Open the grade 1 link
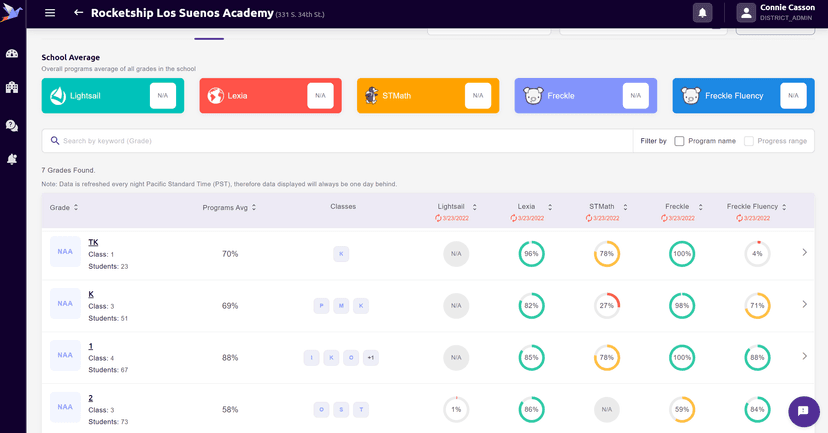Viewport: 828px width, 433px height. [90, 346]
